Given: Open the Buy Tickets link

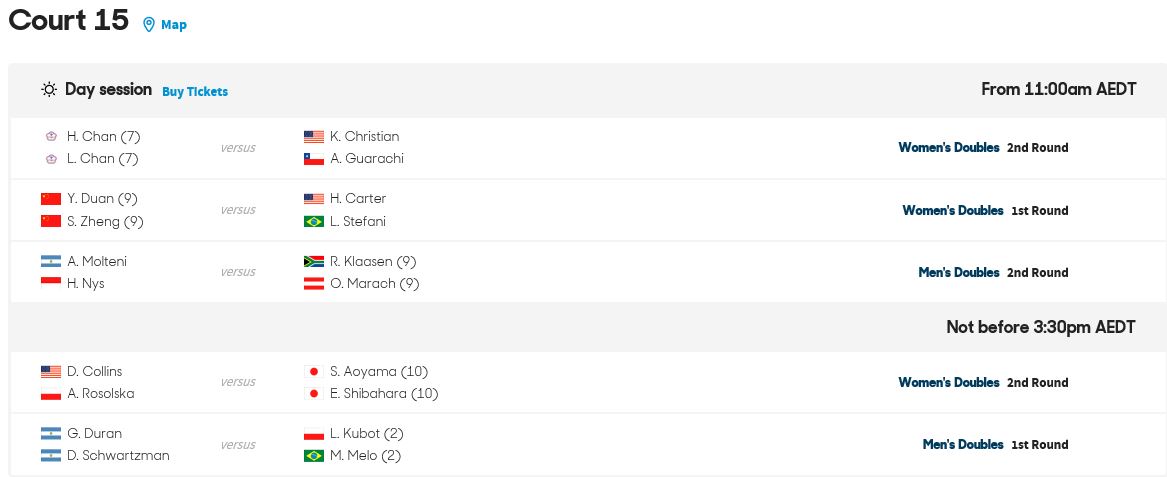Looking at the screenshot, I should pyautogui.click(x=195, y=92).
